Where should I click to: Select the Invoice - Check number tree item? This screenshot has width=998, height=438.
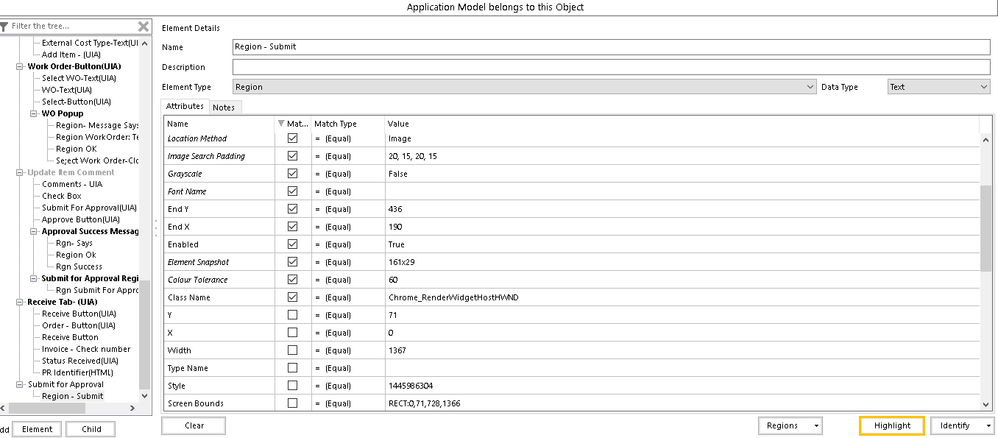tap(86, 349)
